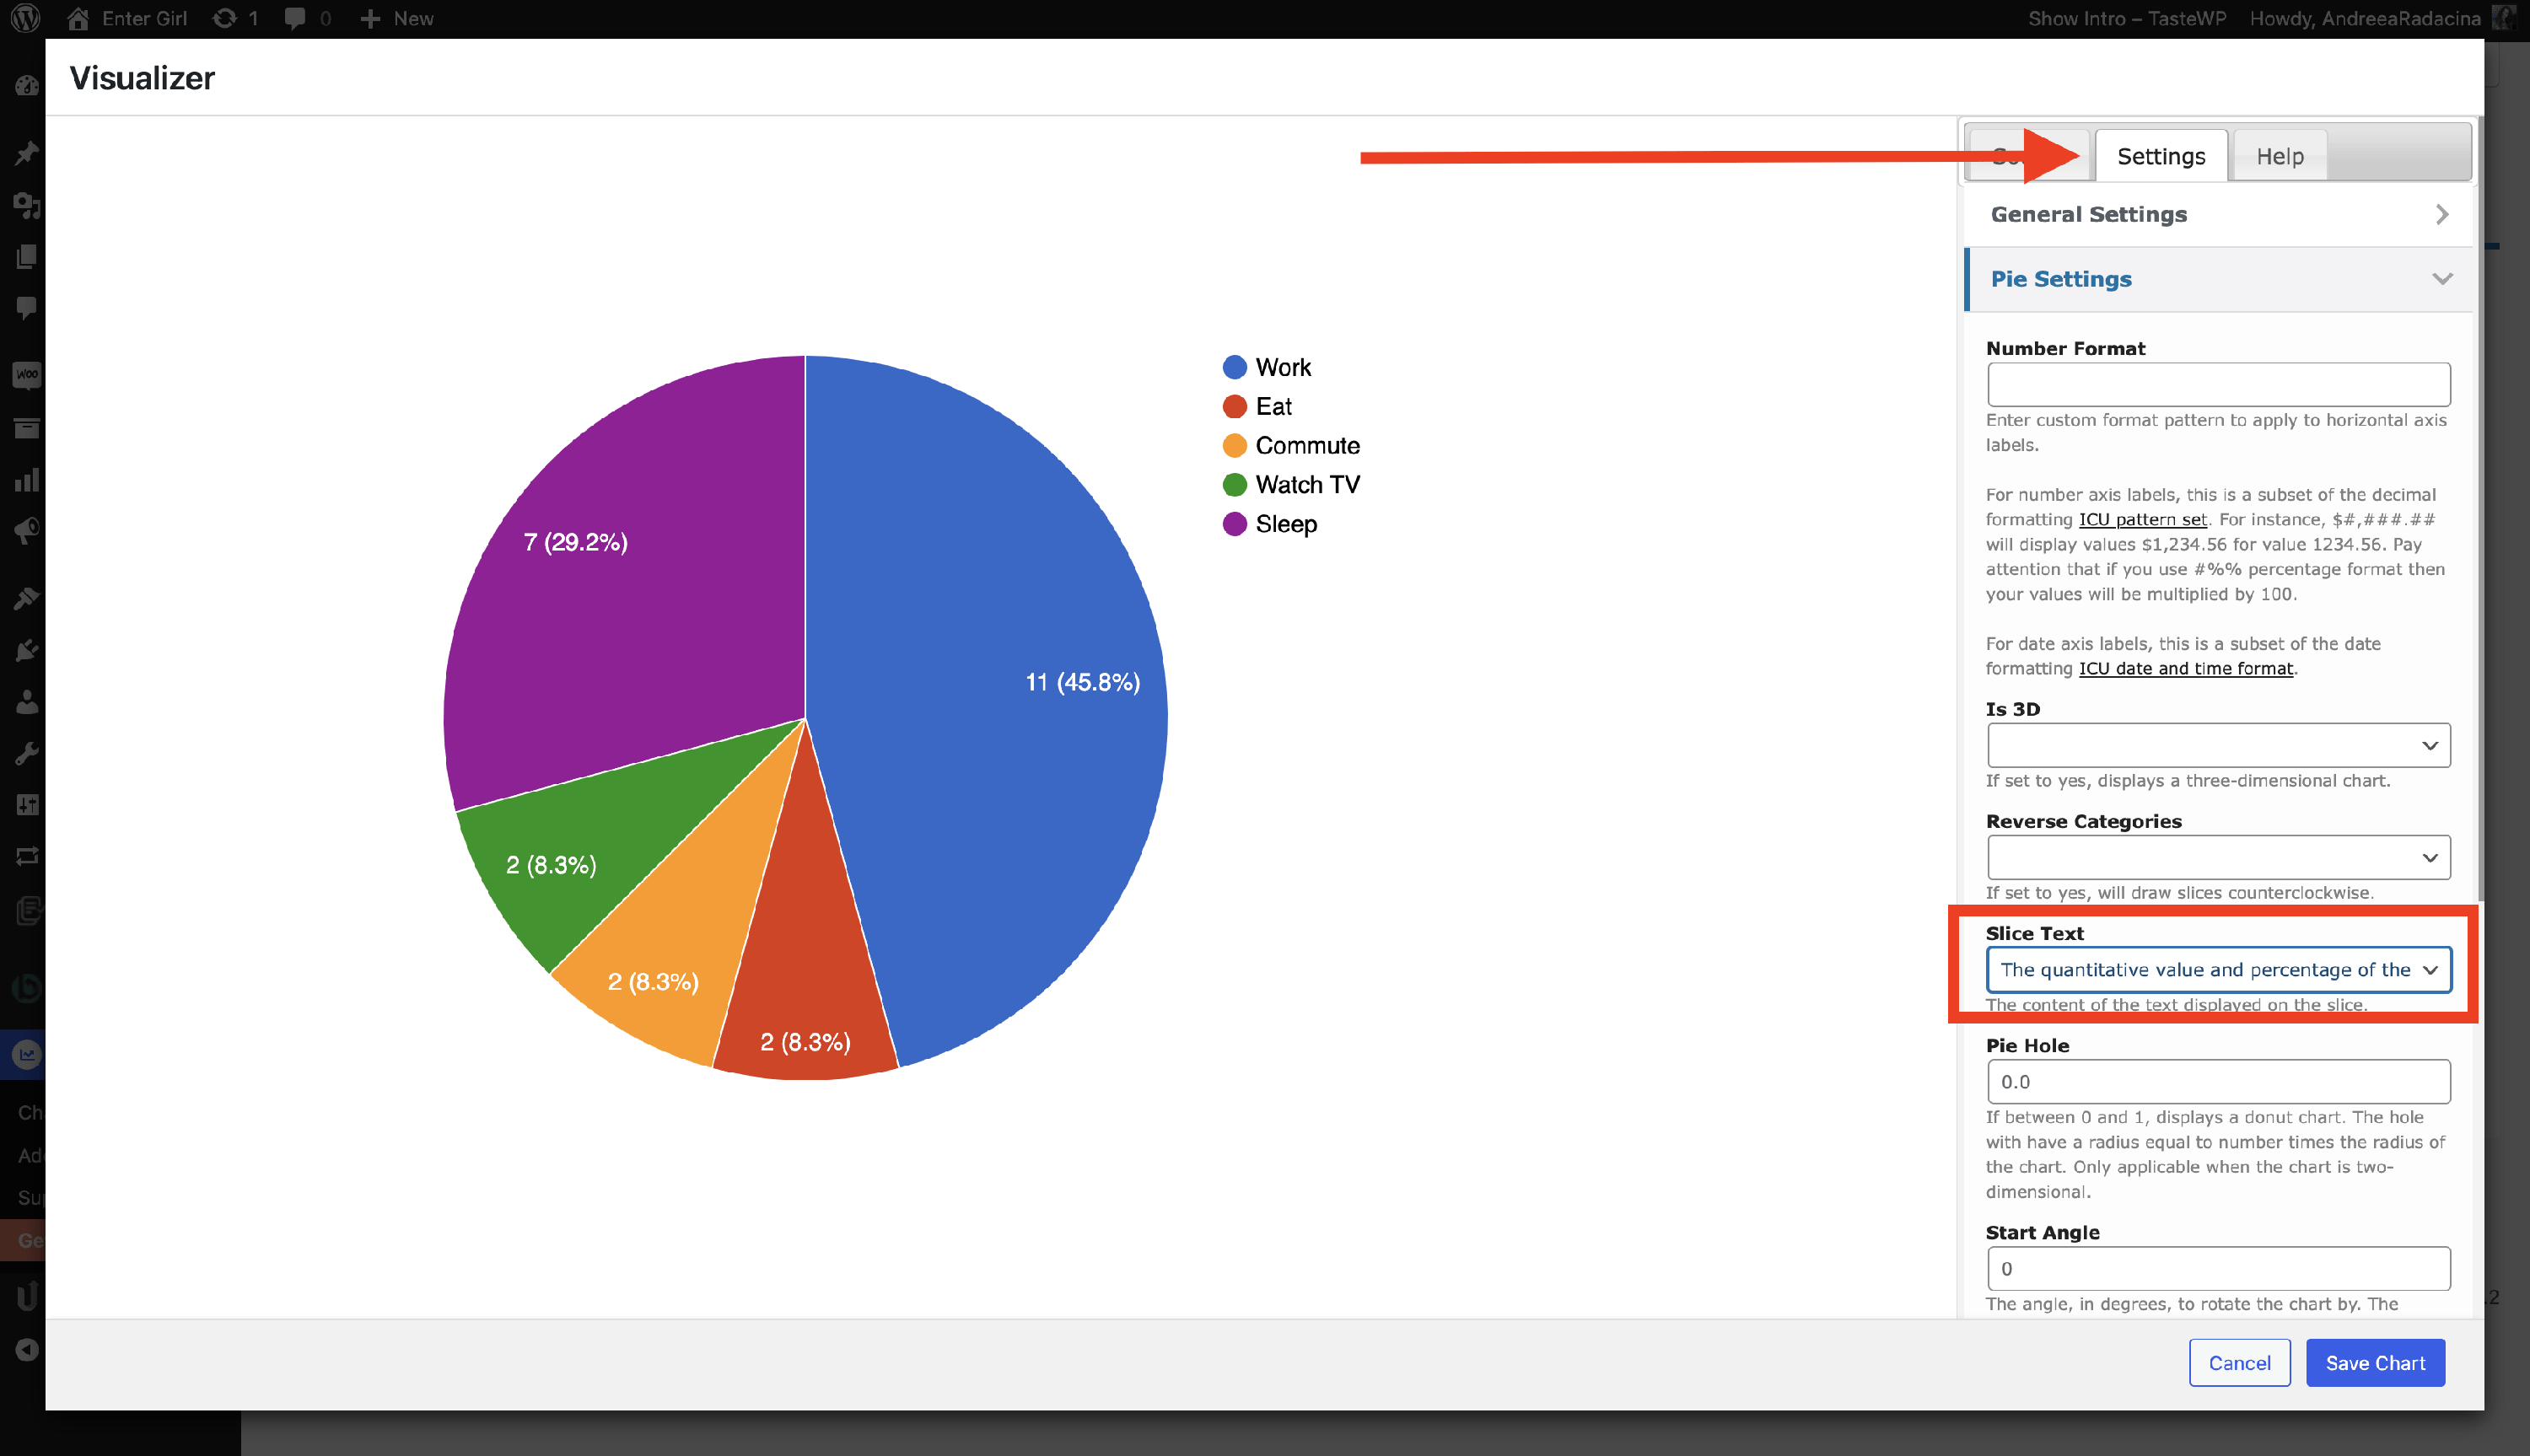Click the plus New icon
Screen dimensions: 2530x1456
[x=370, y=18]
